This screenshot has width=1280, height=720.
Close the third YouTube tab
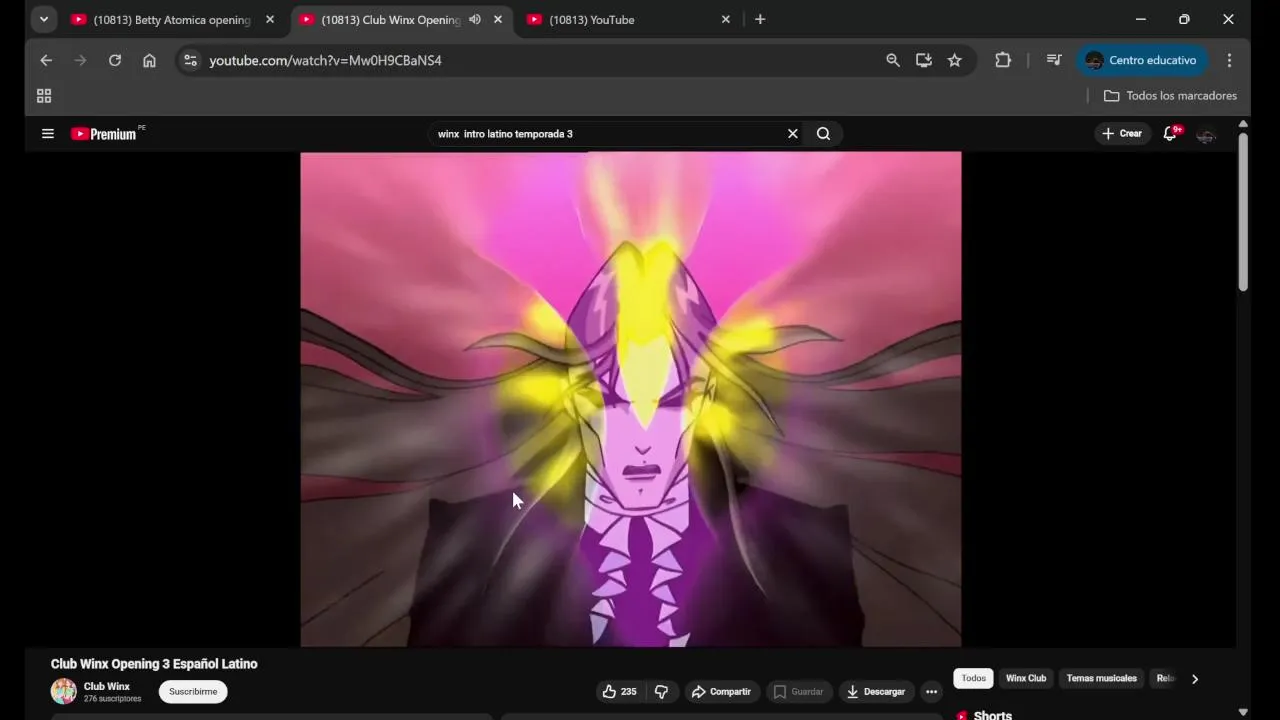[726, 19]
